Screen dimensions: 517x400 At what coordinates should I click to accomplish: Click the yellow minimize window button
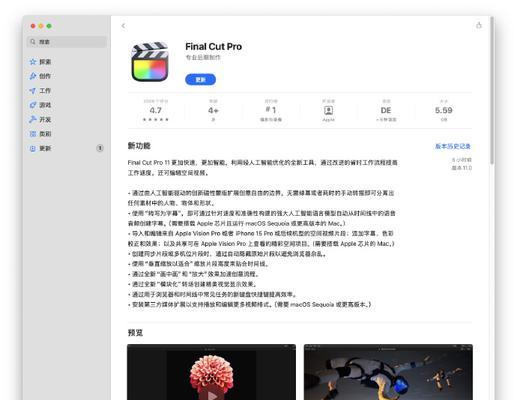coord(41,26)
